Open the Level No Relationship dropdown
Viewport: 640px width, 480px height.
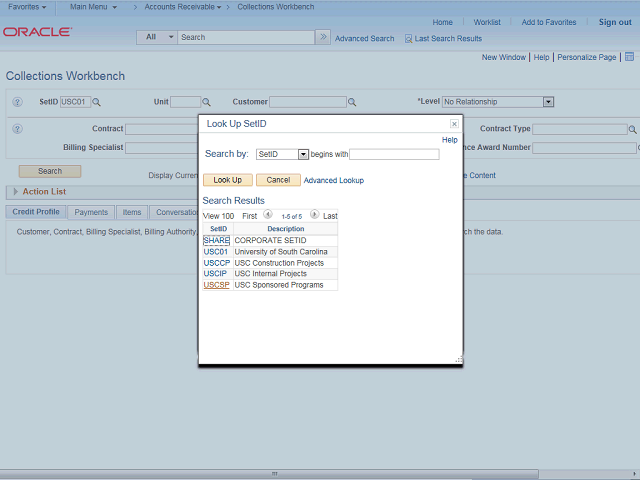point(548,102)
